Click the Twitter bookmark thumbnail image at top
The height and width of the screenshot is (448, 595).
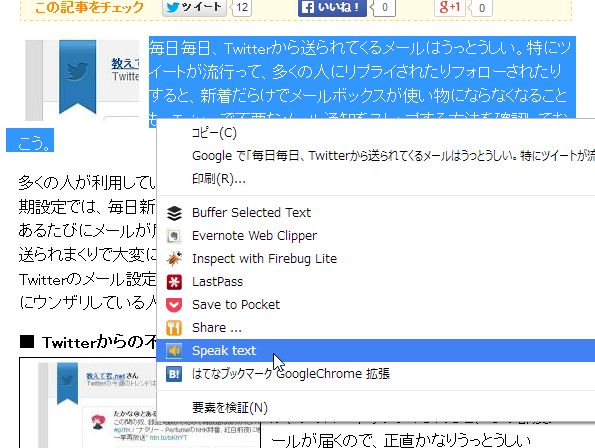click(82, 80)
